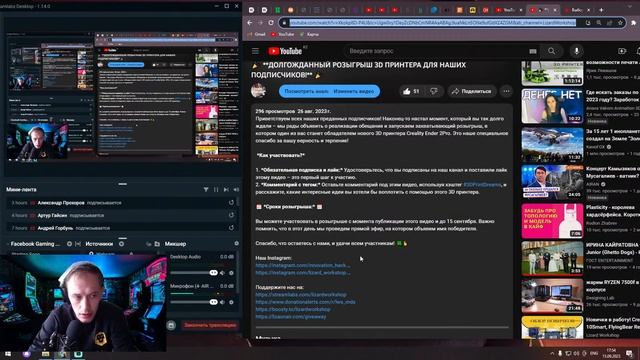Image resolution: width=640 pixels, height=360 pixels.
Task: Click the Поделиться share button
Action: coord(472,91)
